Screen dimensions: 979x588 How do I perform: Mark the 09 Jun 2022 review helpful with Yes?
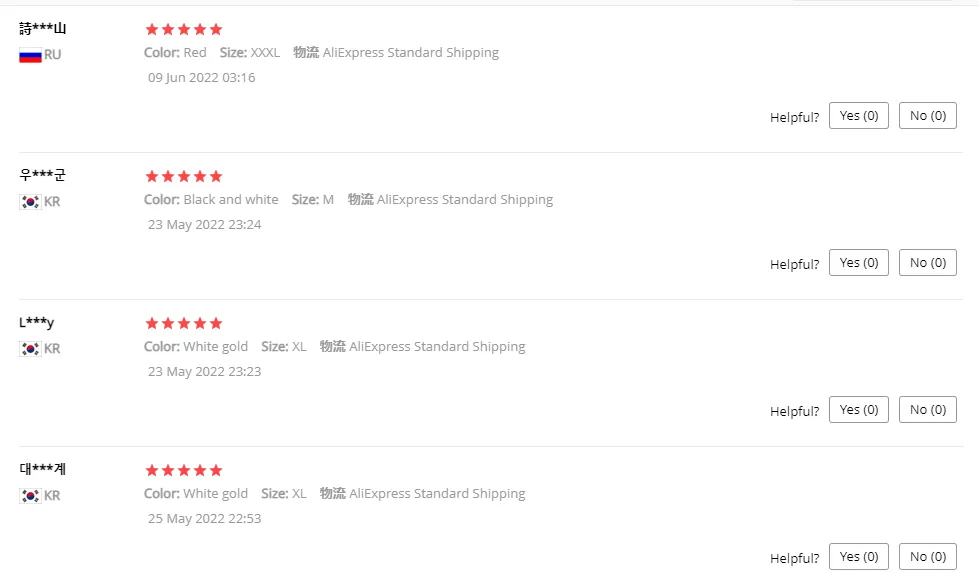point(858,115)
